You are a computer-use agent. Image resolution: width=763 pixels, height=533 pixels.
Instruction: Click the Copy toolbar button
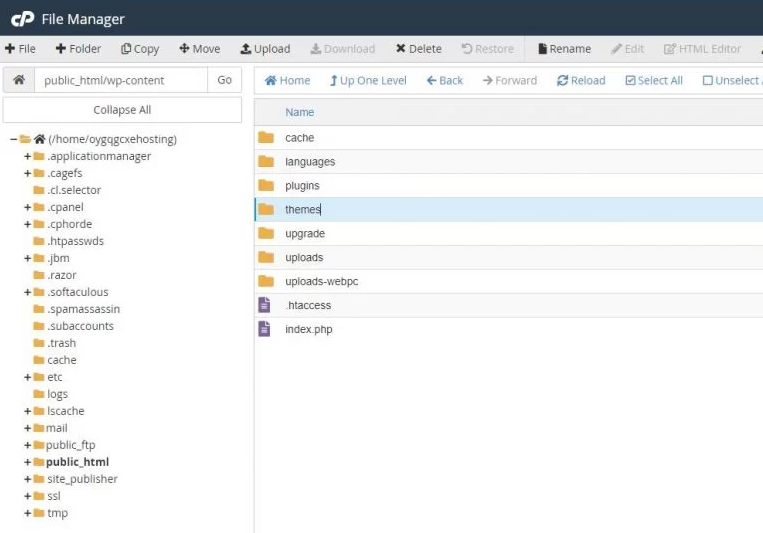[140, 49]
